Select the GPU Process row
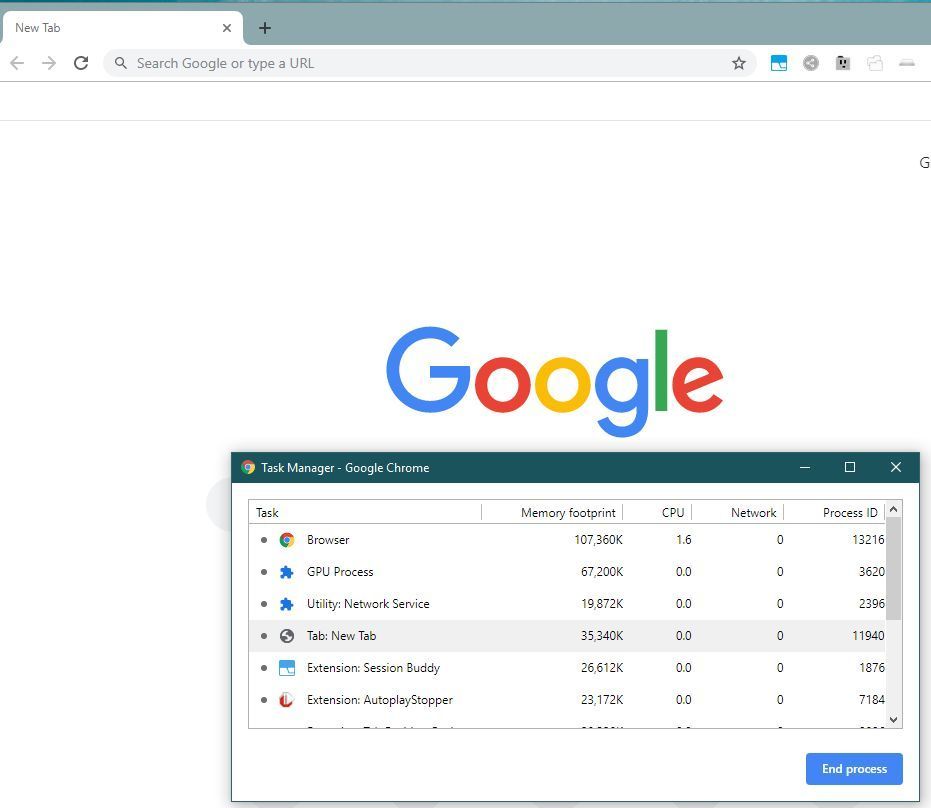The width and height of the screenshot is (931, 808). click(x=567, y=572)
